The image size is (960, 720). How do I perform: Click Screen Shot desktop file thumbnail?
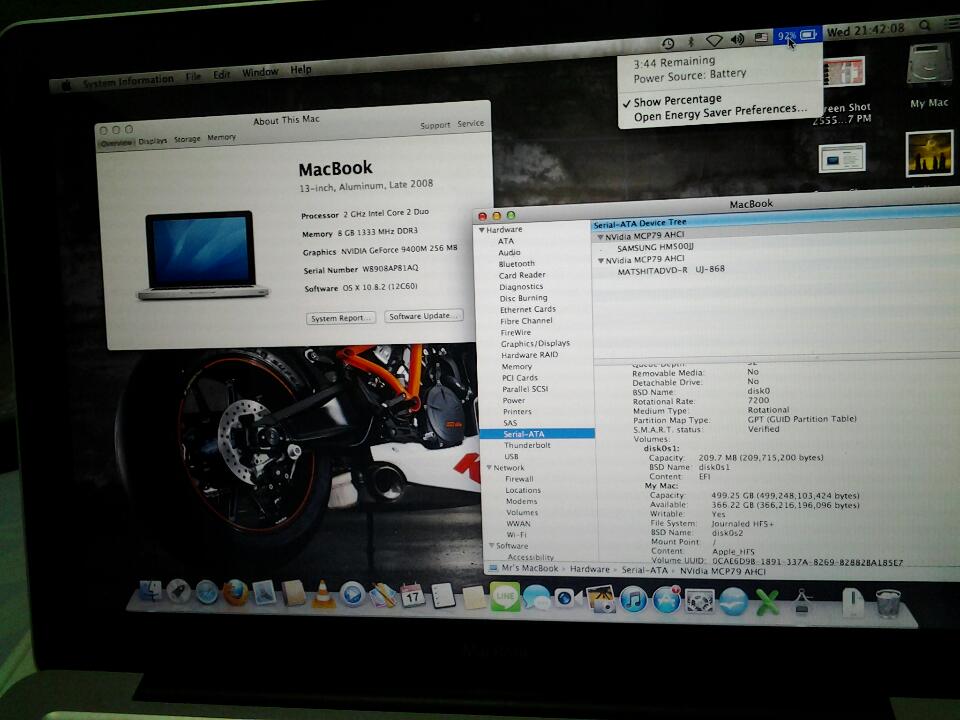[844, 74]
